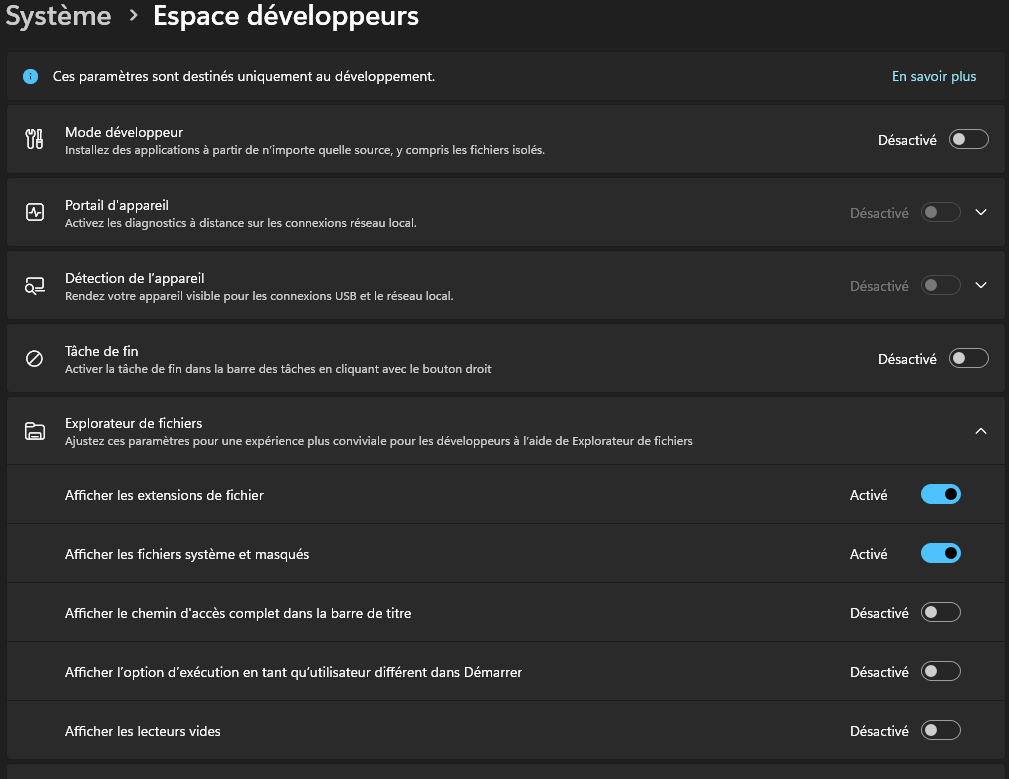Expand the Portail d'appareil section chevron
Viewport: 1009px width, 779px height.
click(980, 212)
